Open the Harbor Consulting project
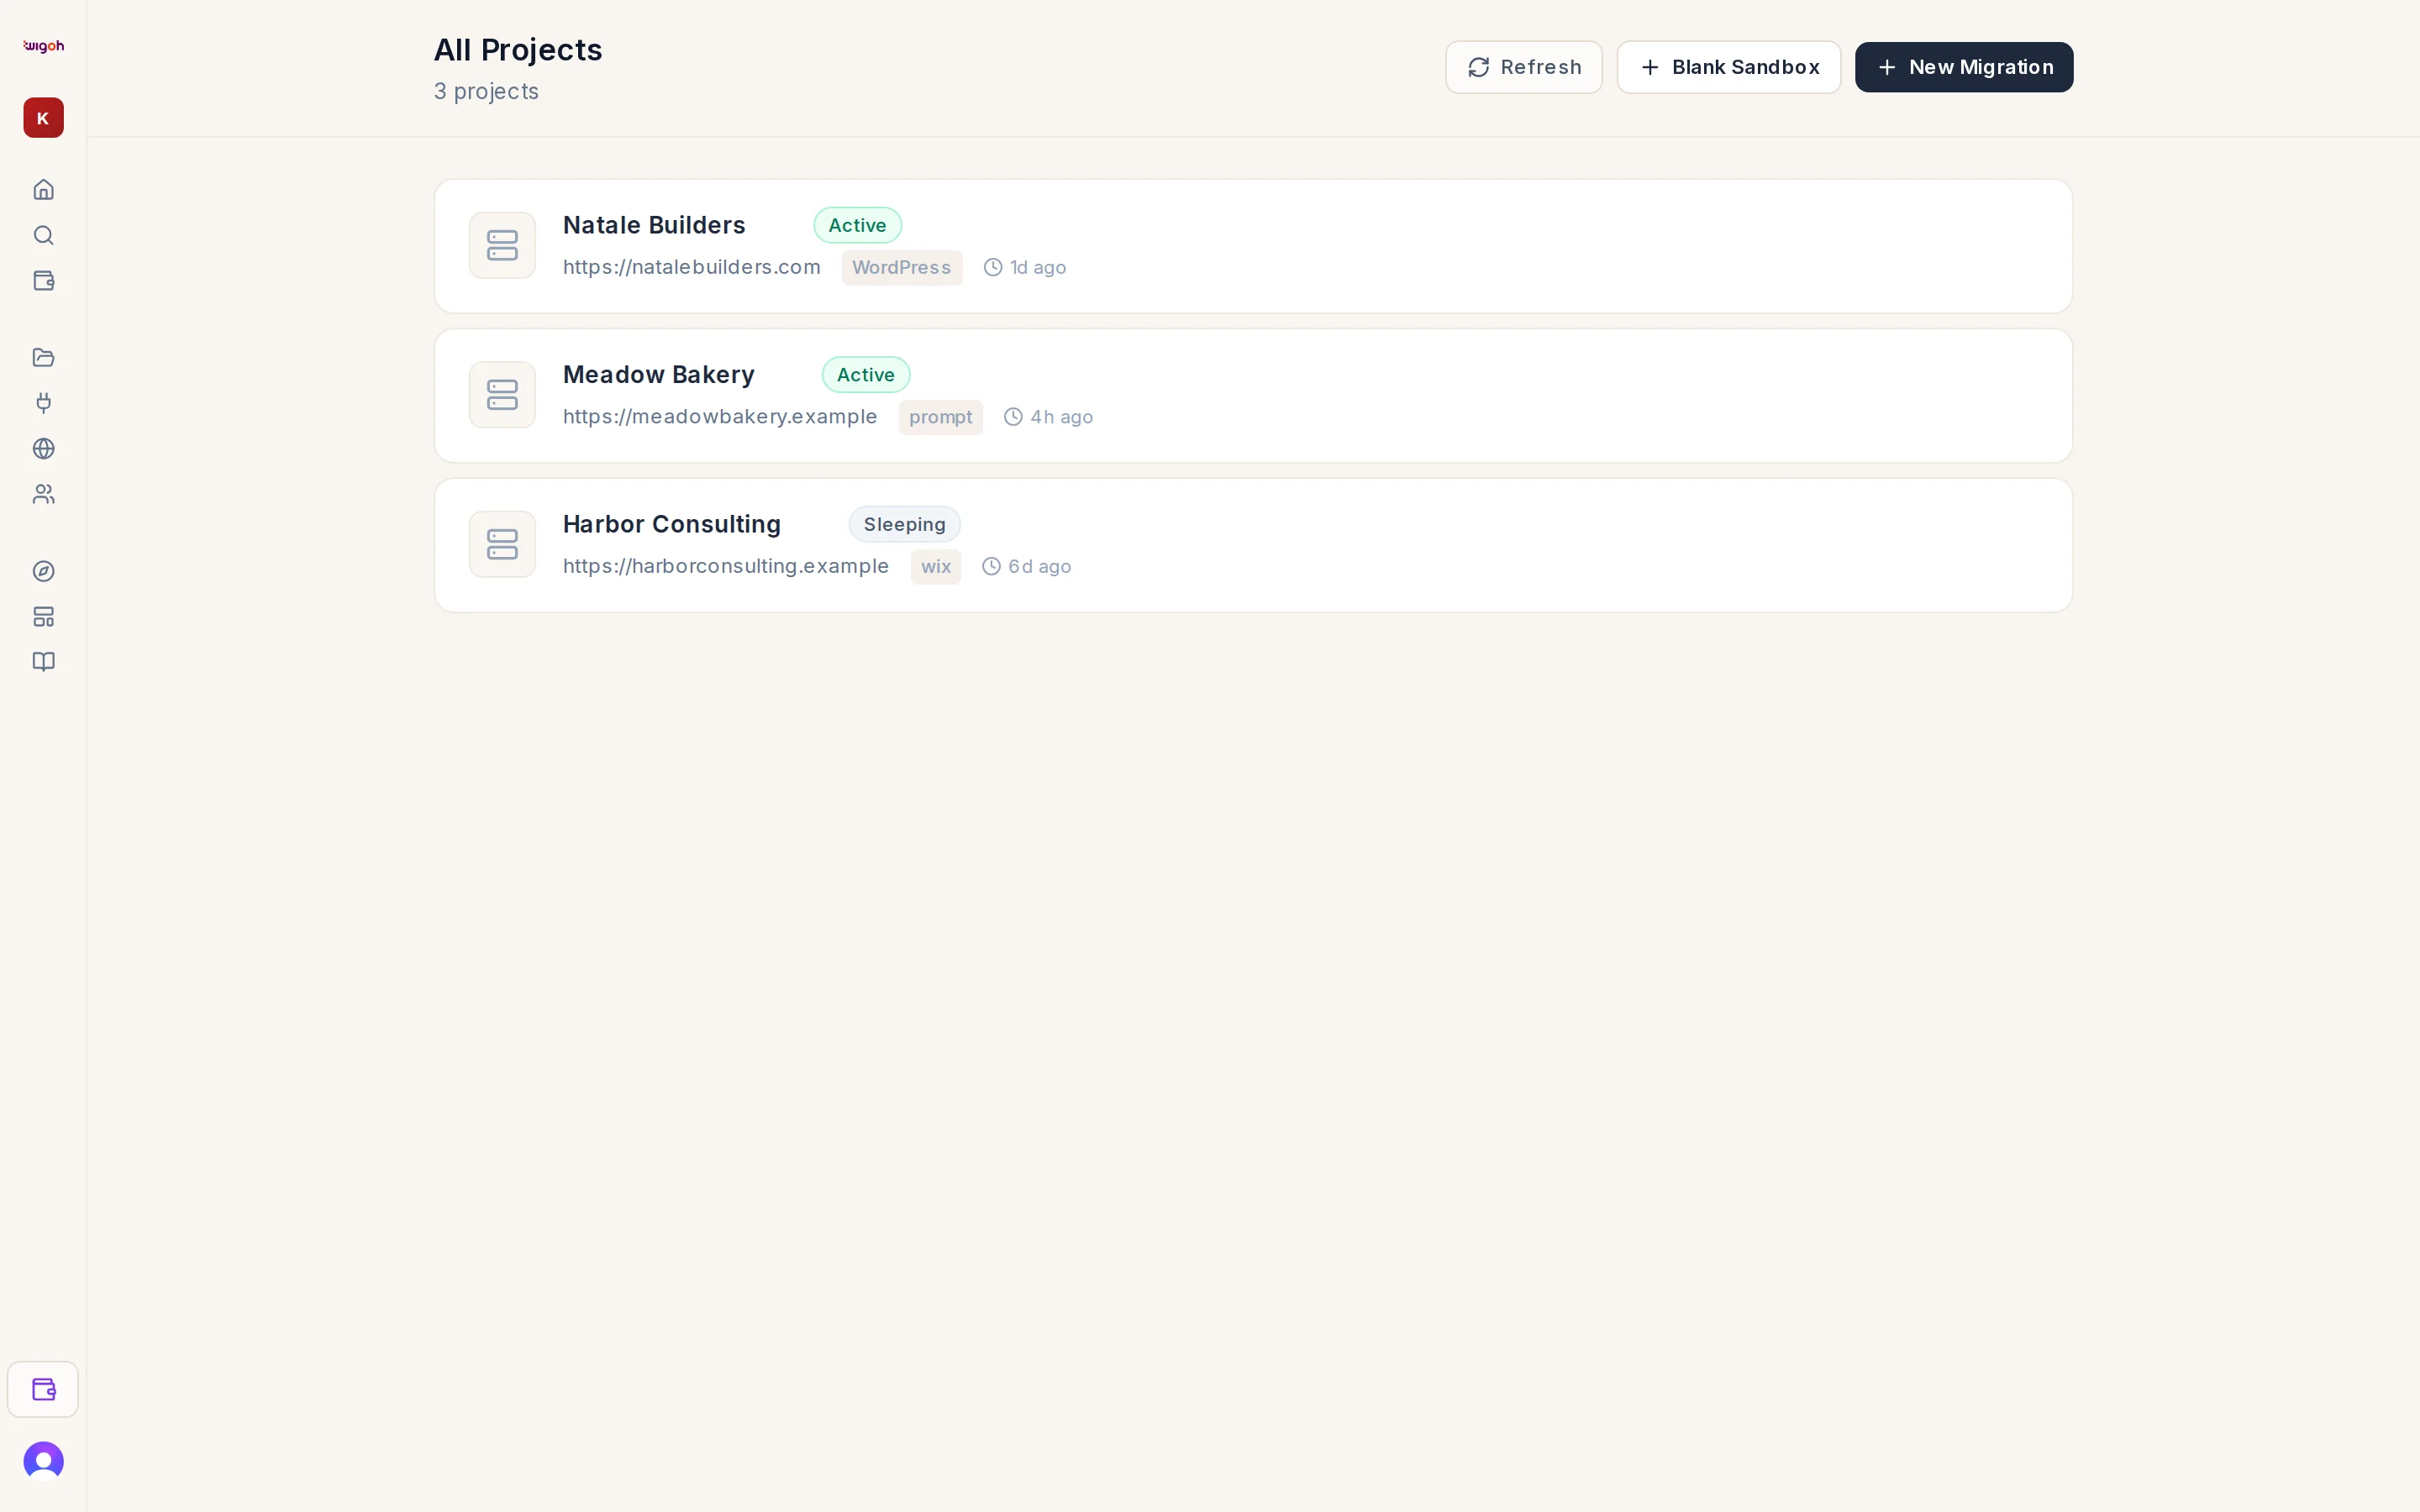 tap(1253, 545)
